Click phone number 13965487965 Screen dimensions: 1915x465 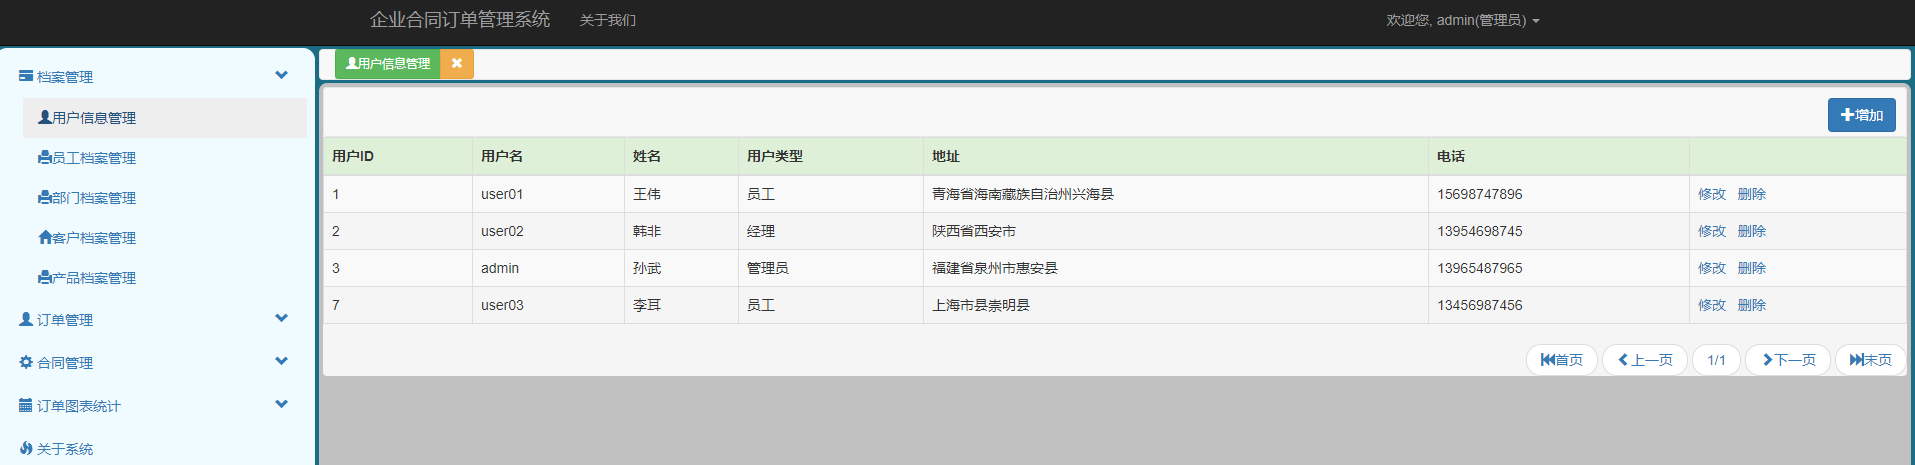[x=1480, y=268]
